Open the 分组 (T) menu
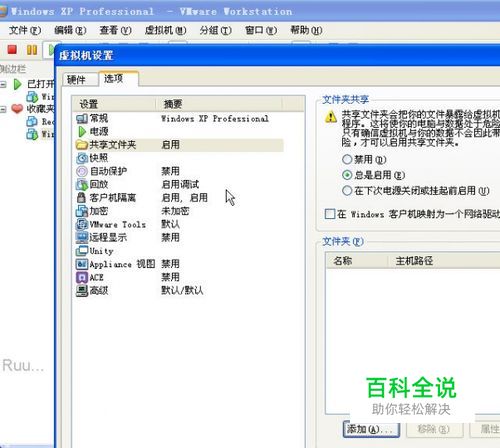Image resolution: width=500 pixels, height=448 pixels. (216, 30)
